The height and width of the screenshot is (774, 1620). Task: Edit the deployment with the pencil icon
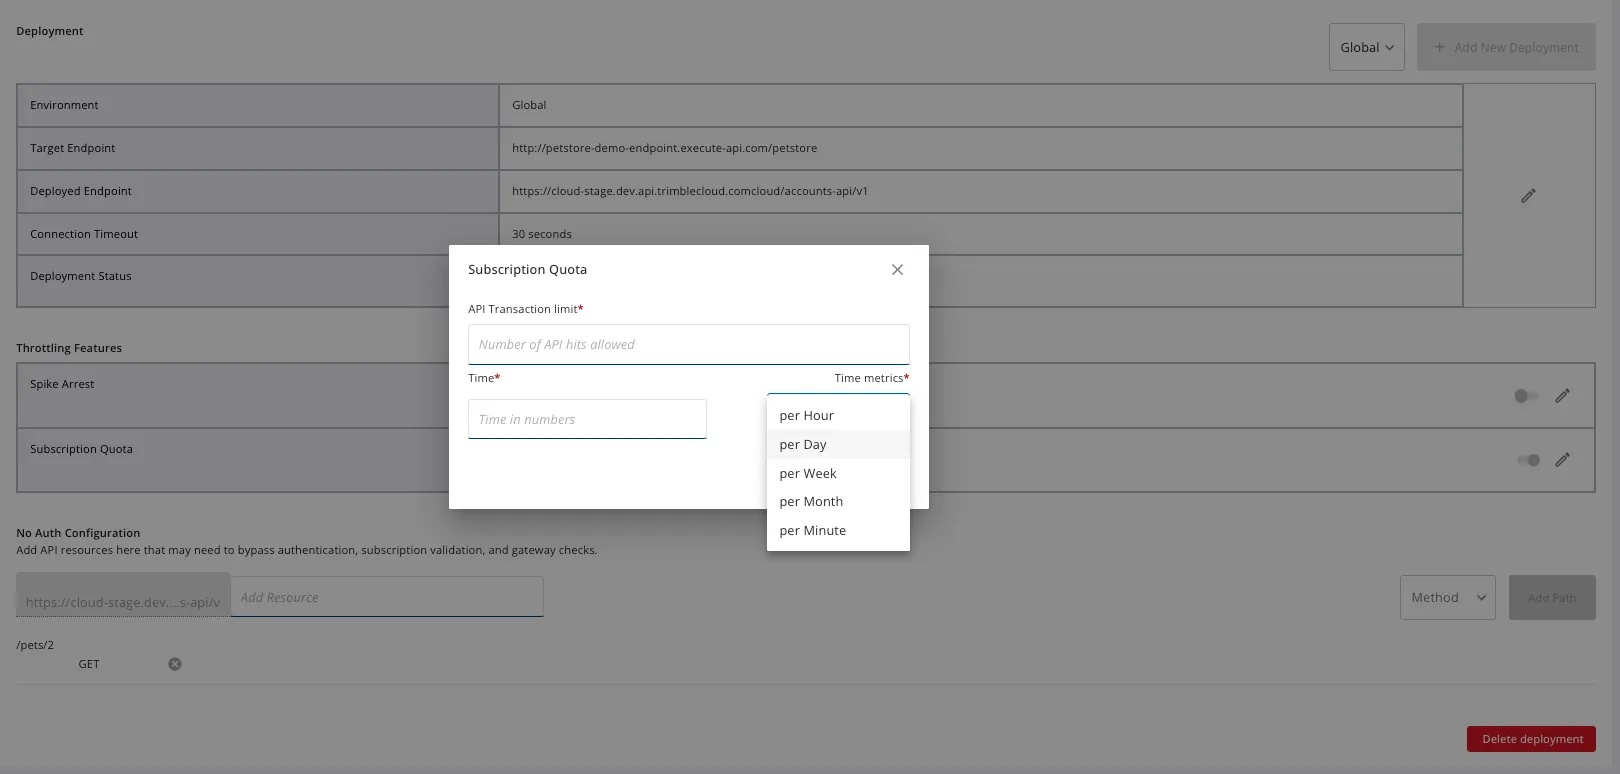1528,196
